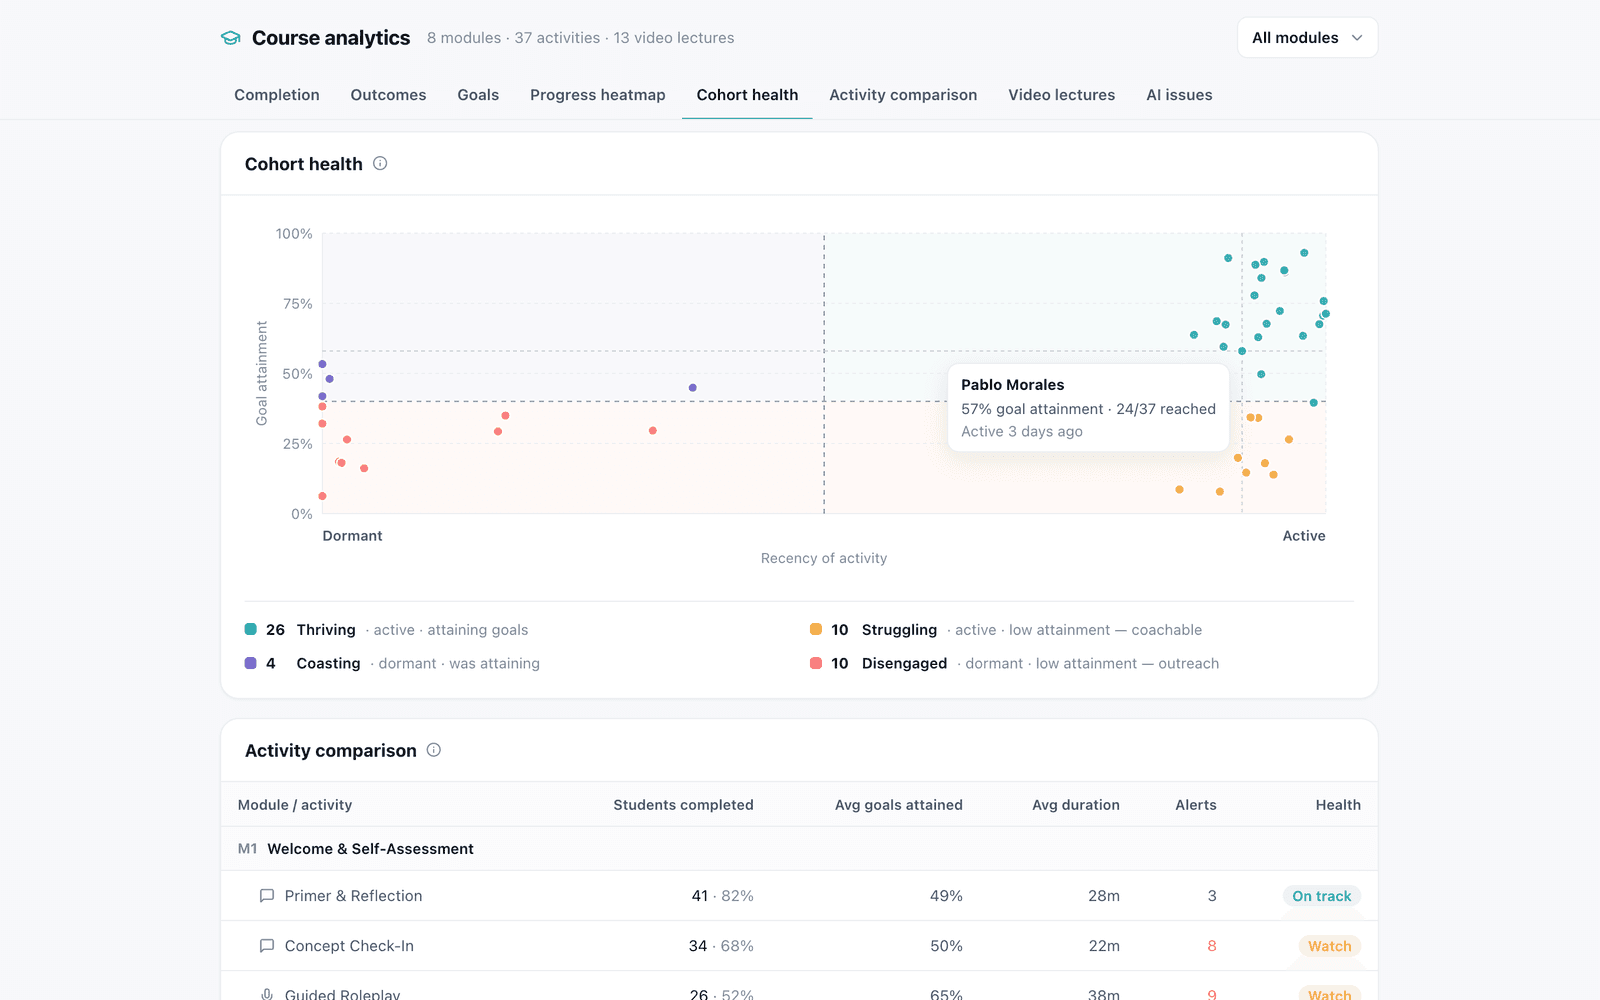Click the Disengaged legend label

[x=904, y=663]
